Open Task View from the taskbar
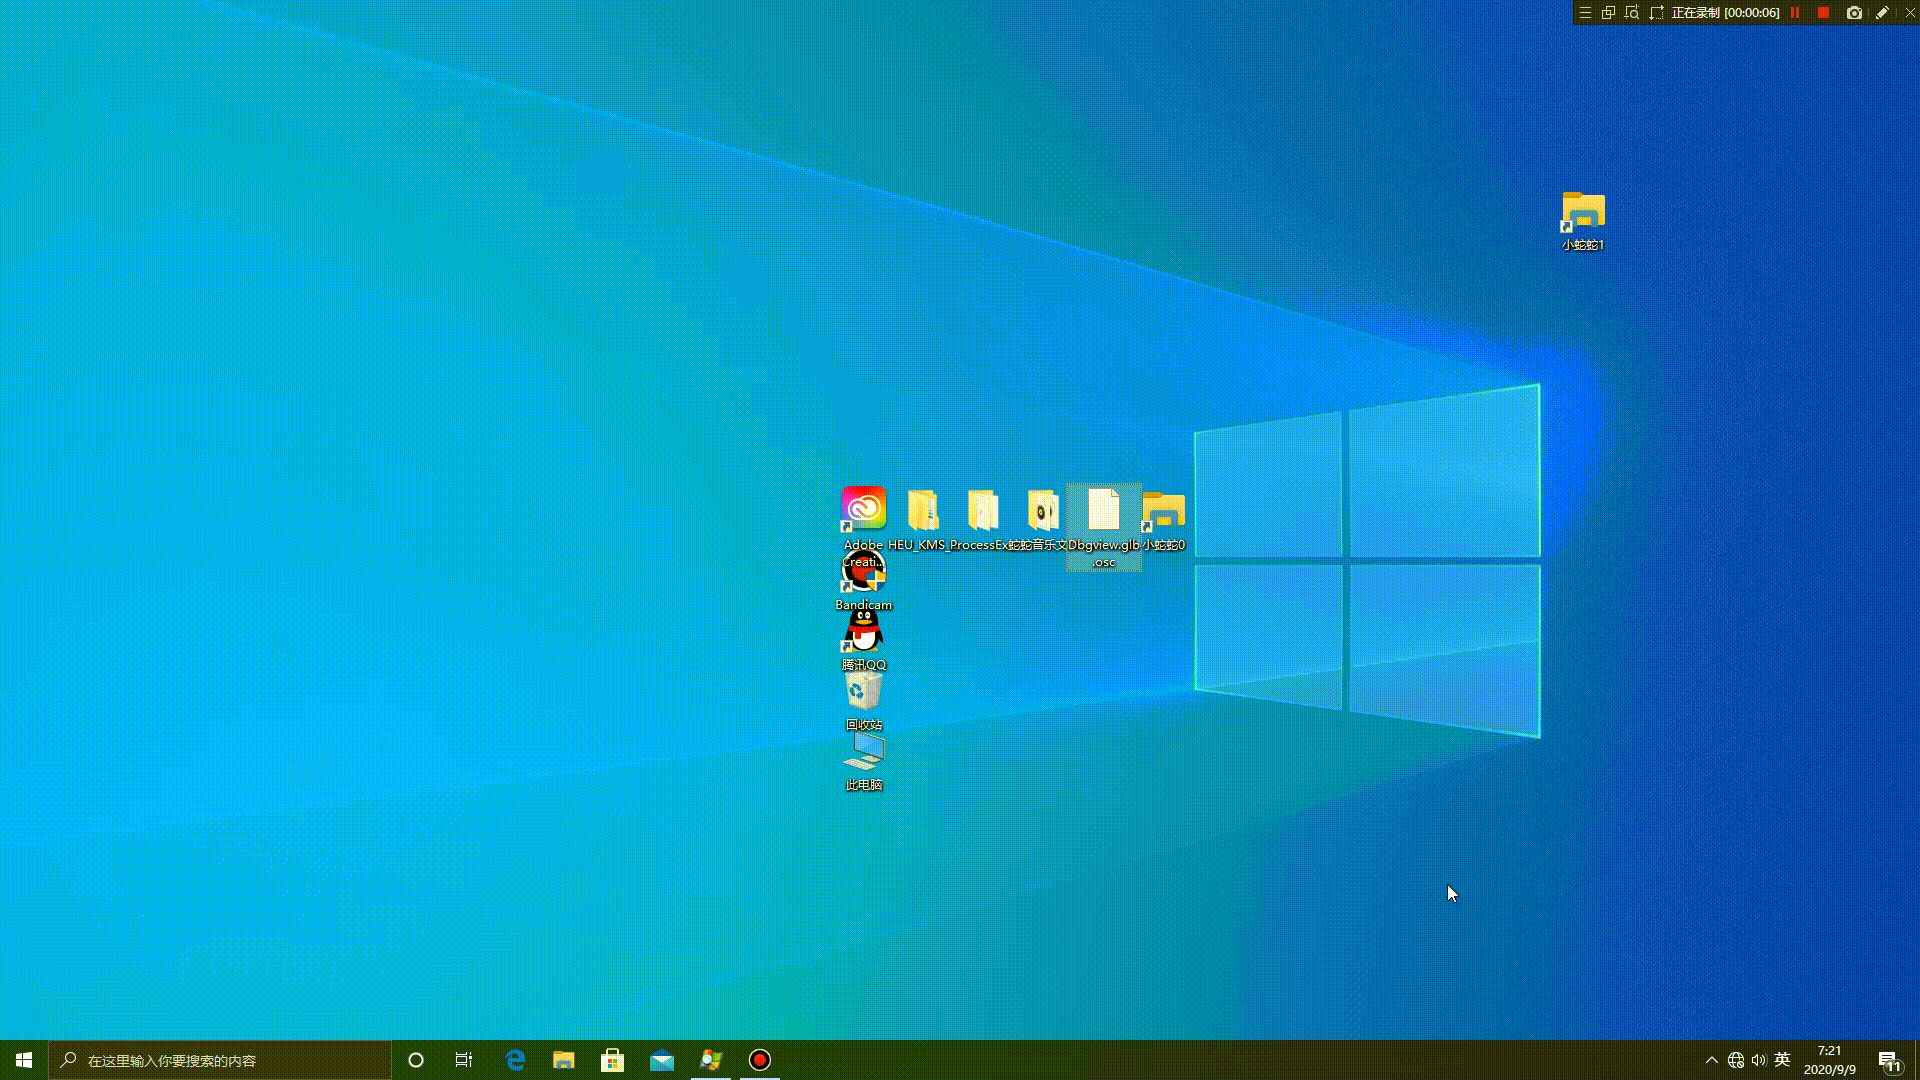The height and width of the screenshot is (1080, 1920). (x=464, y=1060)
